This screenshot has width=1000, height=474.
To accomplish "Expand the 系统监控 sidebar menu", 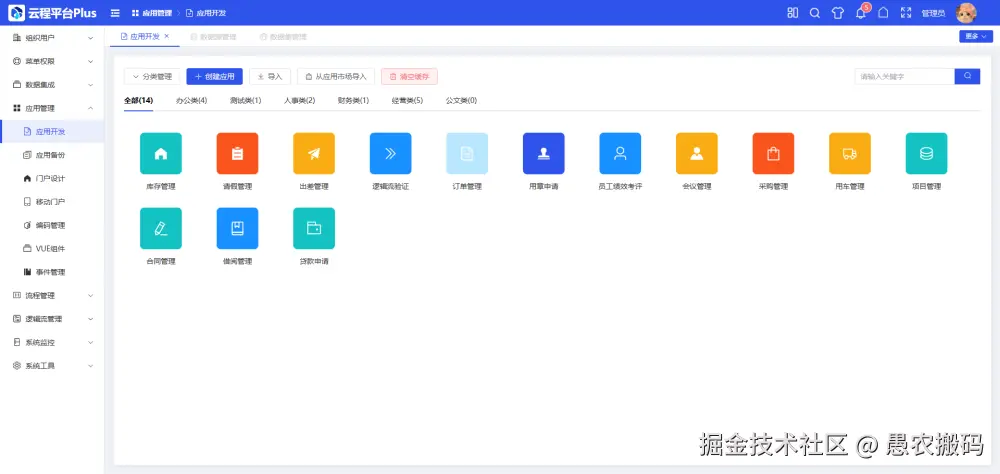I will [x=52, y=343].
